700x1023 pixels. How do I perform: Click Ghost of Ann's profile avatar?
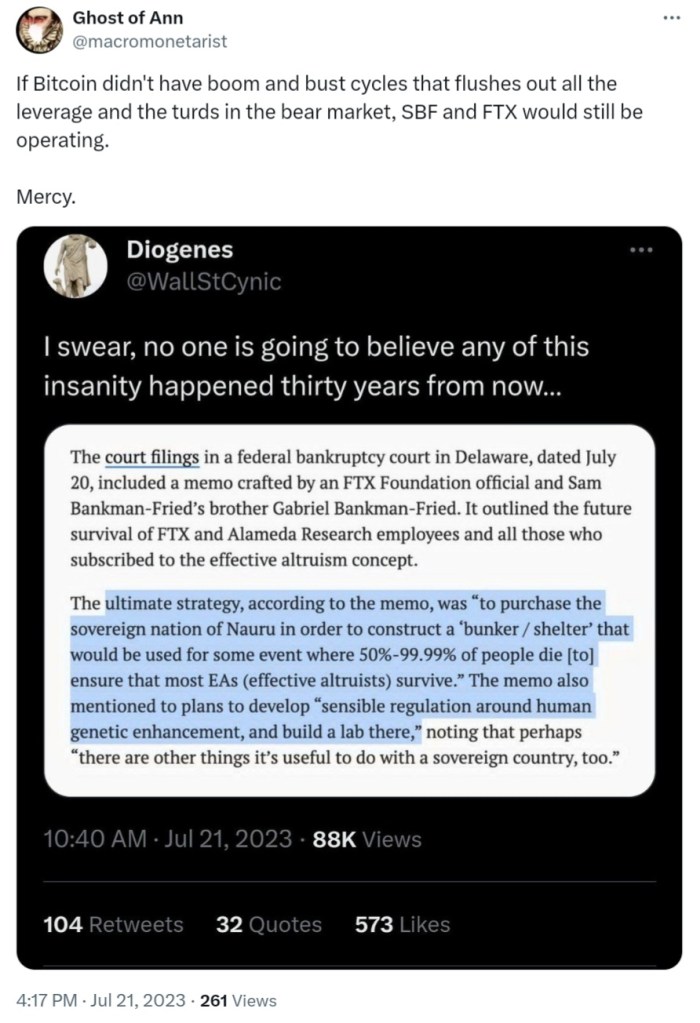tap(39, 33)
